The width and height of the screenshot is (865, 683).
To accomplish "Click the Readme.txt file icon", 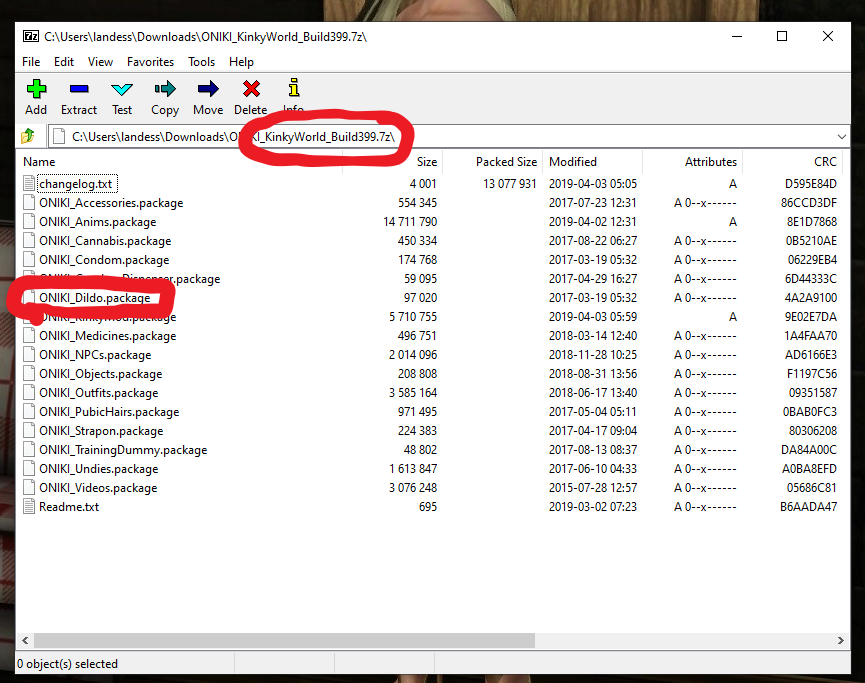I will coord(29,506).
